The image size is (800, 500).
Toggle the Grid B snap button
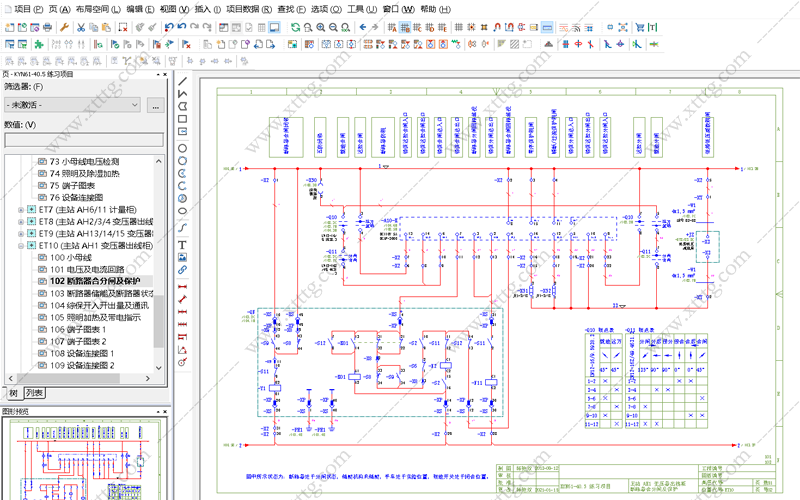coord(405,27)
